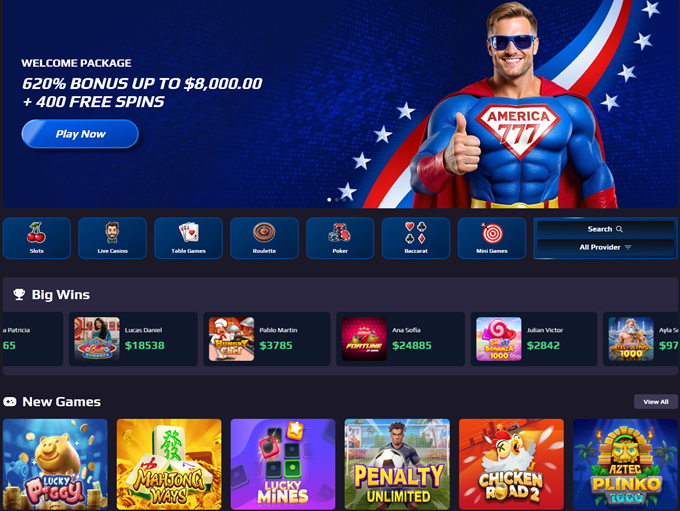The height and width of the screenshot is (511, 680).
Task: Click View All for New Games
Action: [655, 402]
